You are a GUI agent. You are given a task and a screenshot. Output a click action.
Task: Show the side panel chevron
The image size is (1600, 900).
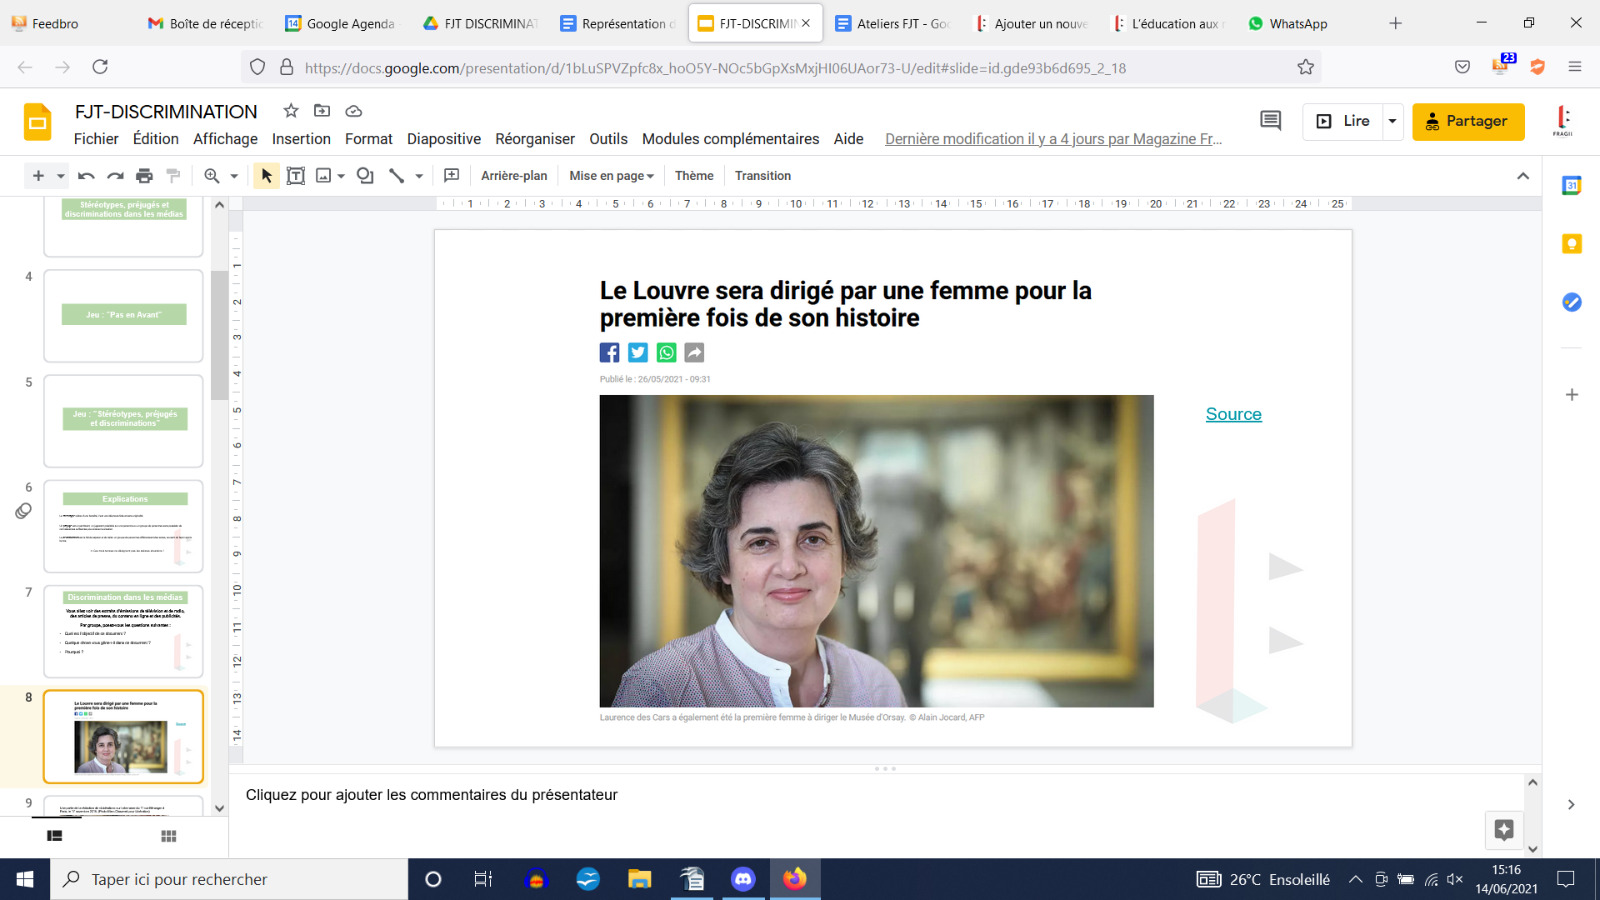pos(1571,804)
